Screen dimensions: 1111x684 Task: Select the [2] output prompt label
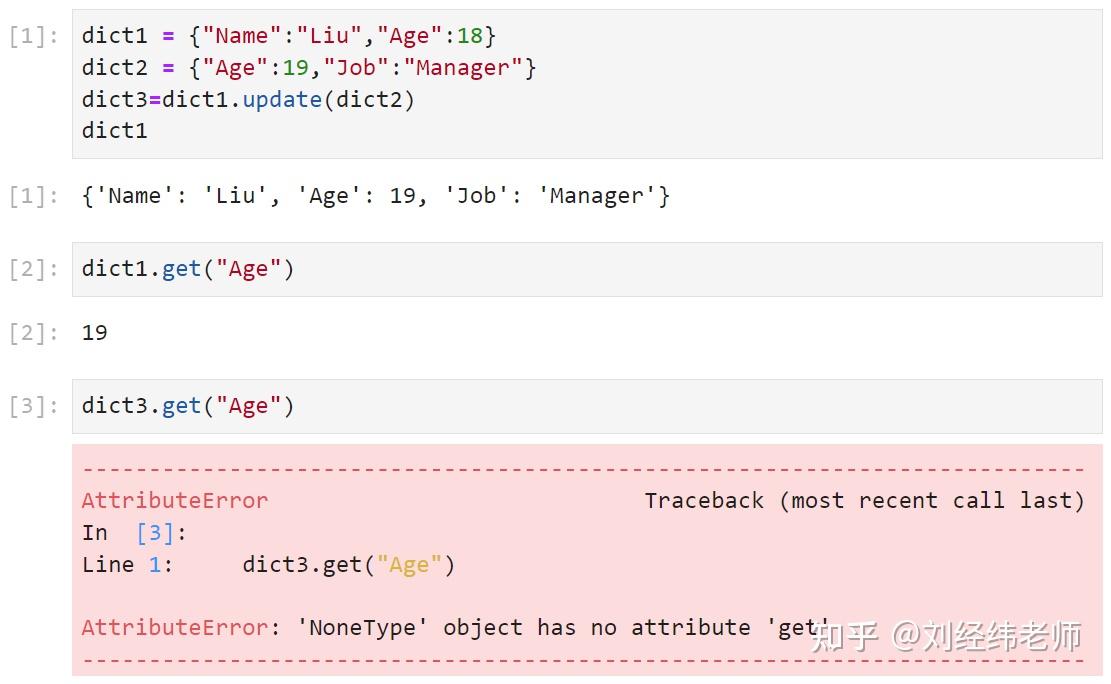click(x=33, y=332)
